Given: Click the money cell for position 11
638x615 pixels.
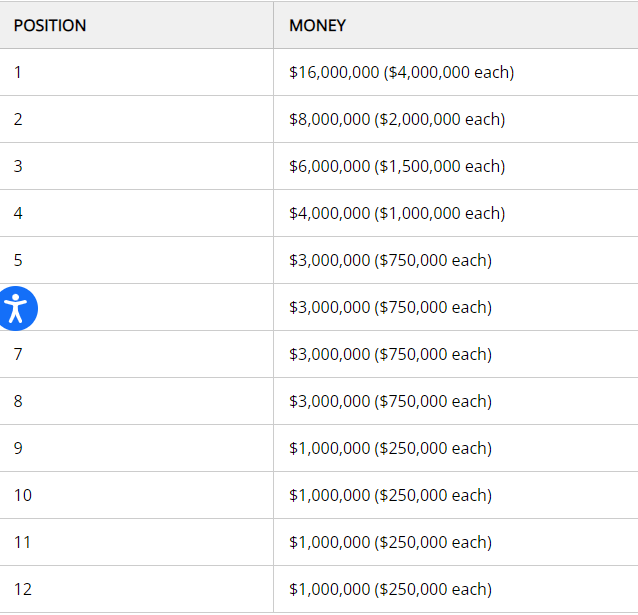Looking at the screenshot, I should coord(390,543).
